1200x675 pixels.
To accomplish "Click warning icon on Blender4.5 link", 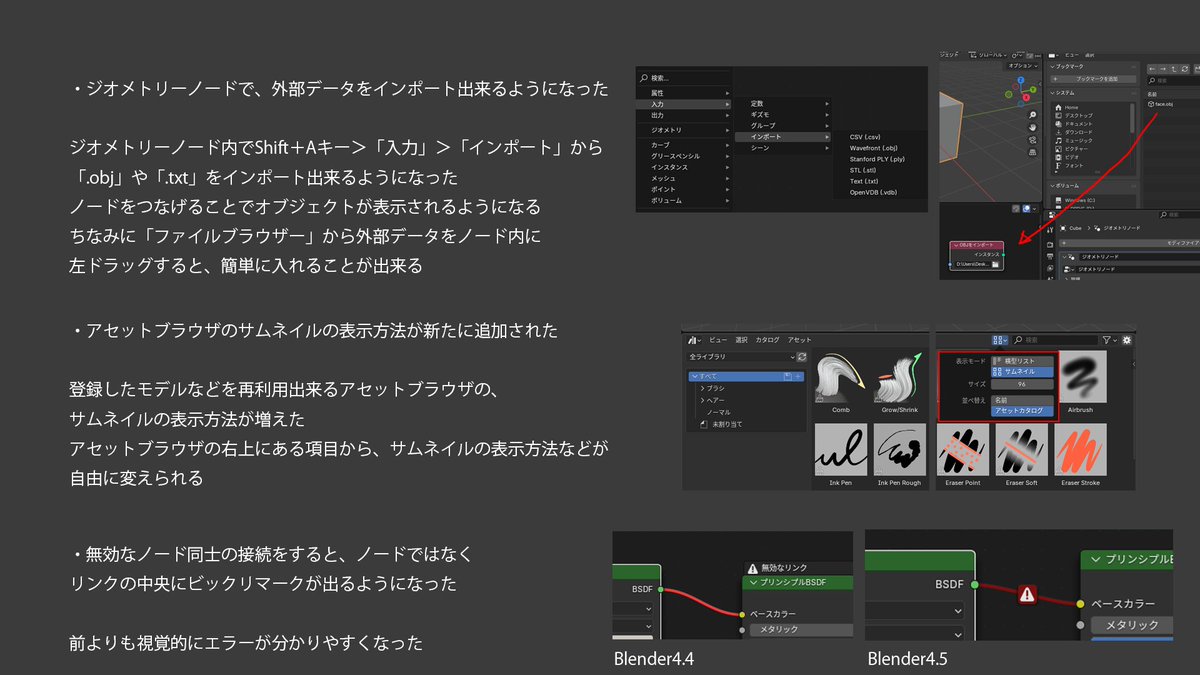I will coord(1026,594).
